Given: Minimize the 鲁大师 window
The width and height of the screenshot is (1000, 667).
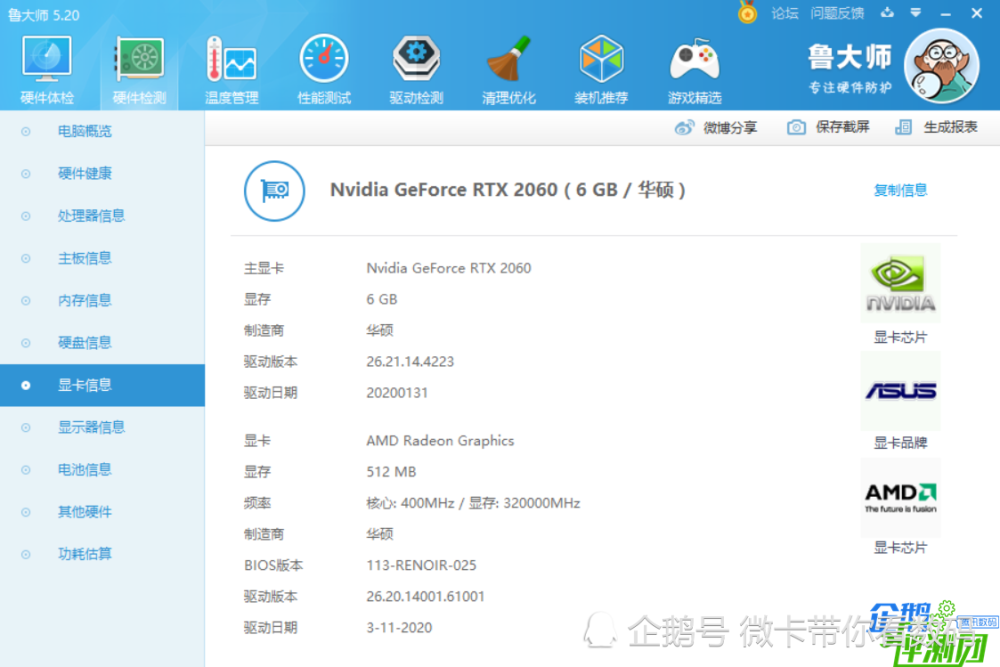Looking at the screenshot, I should [946, 13].
